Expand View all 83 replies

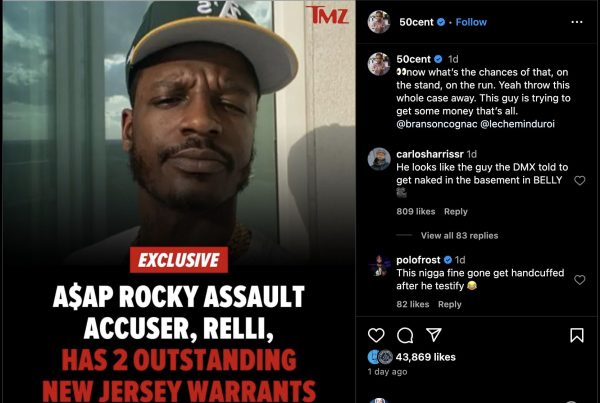pos(459,235)
